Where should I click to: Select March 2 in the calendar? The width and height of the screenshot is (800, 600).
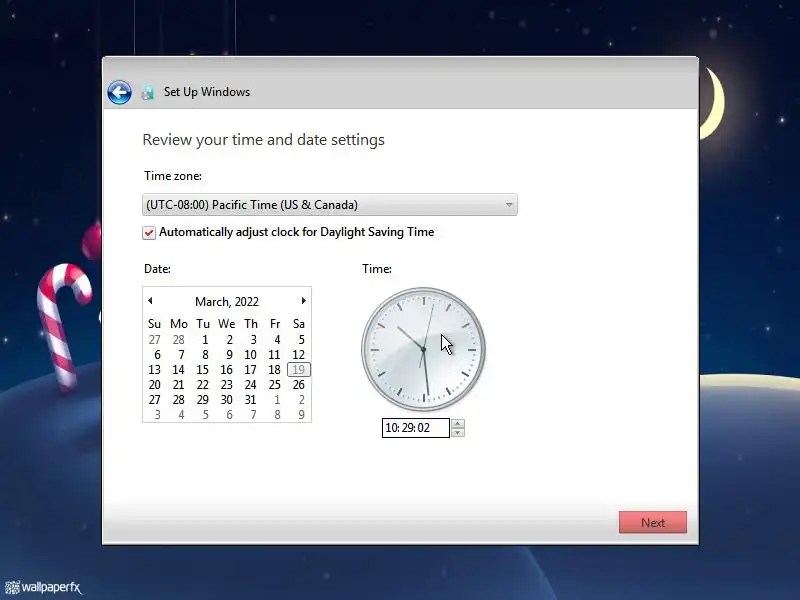tap(230, 340)
